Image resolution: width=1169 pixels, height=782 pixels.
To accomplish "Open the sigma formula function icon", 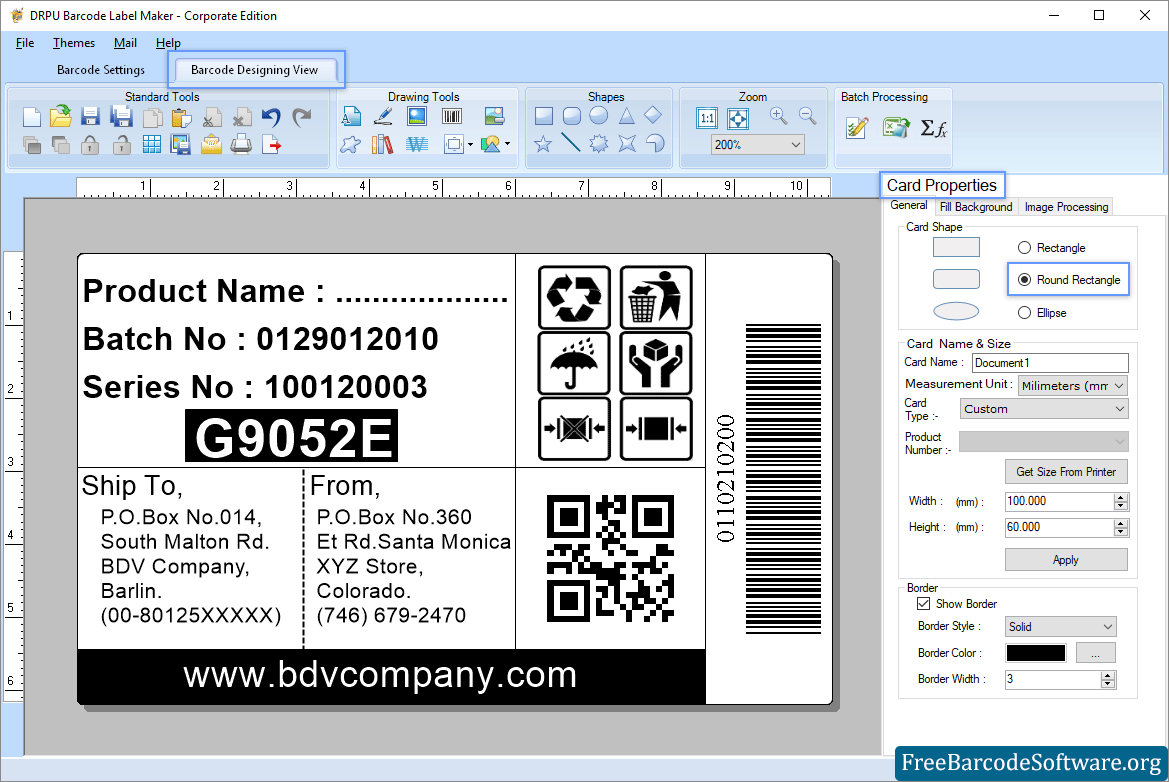I will coord(933,128).
